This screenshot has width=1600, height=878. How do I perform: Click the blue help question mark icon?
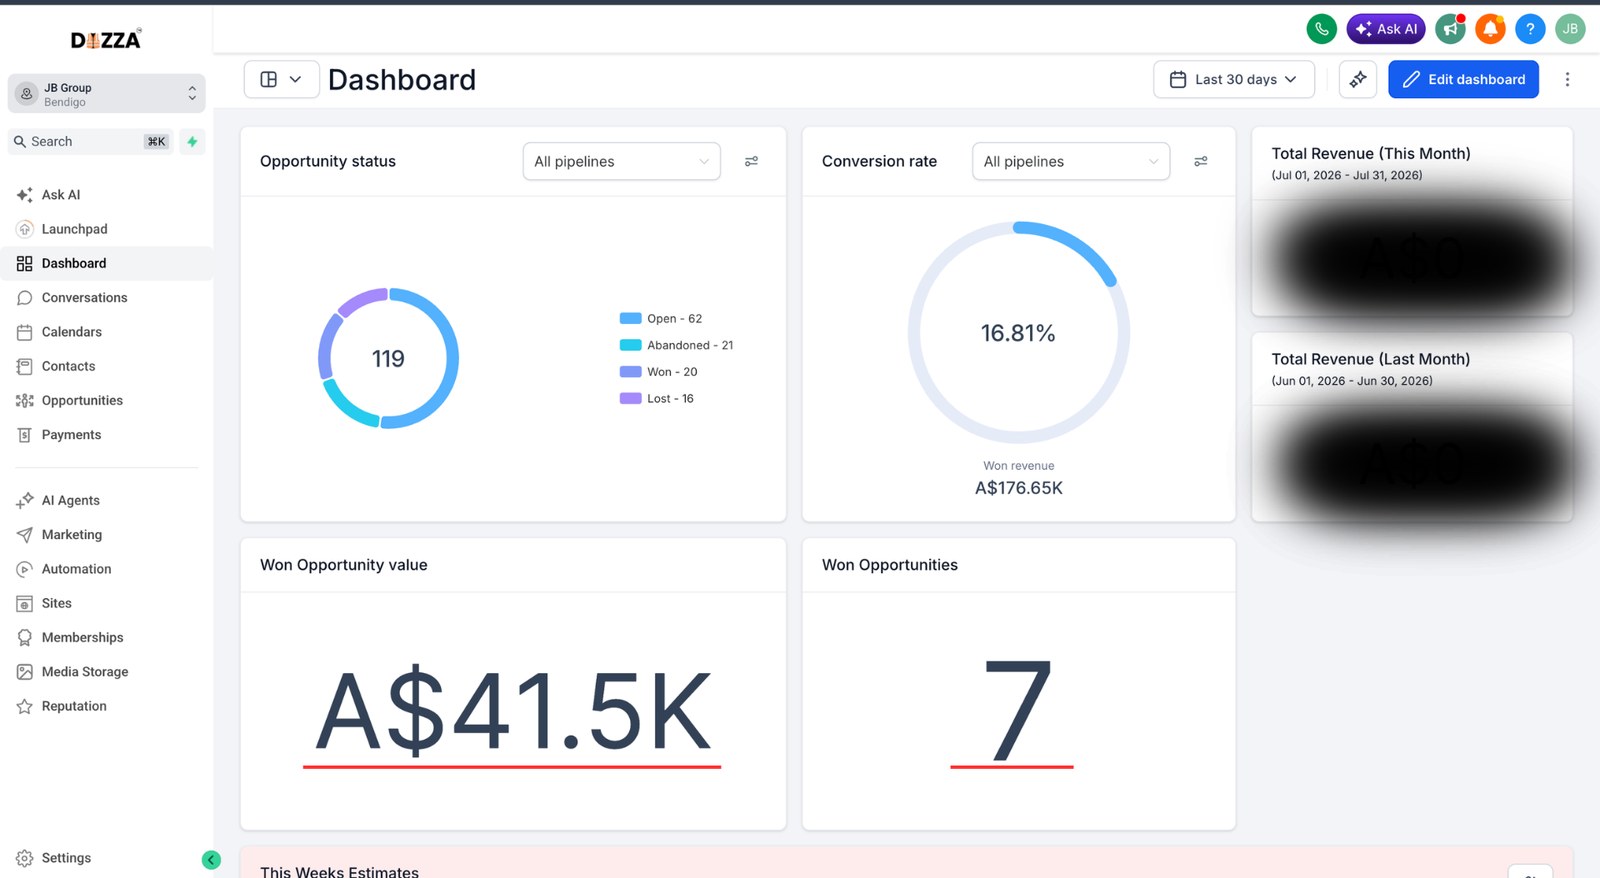(1530, 29)
